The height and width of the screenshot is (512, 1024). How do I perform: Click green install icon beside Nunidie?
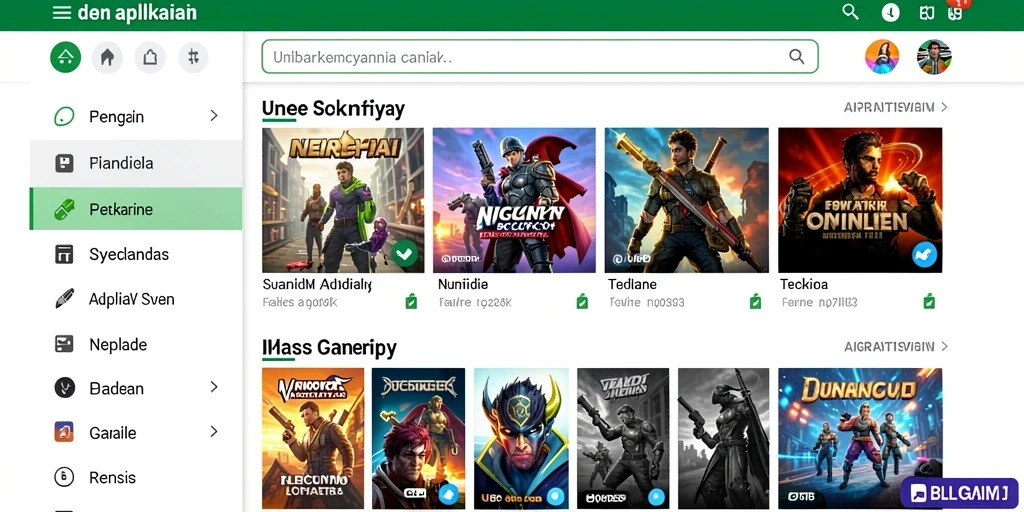pyautogui.click(x=582, y=302)
